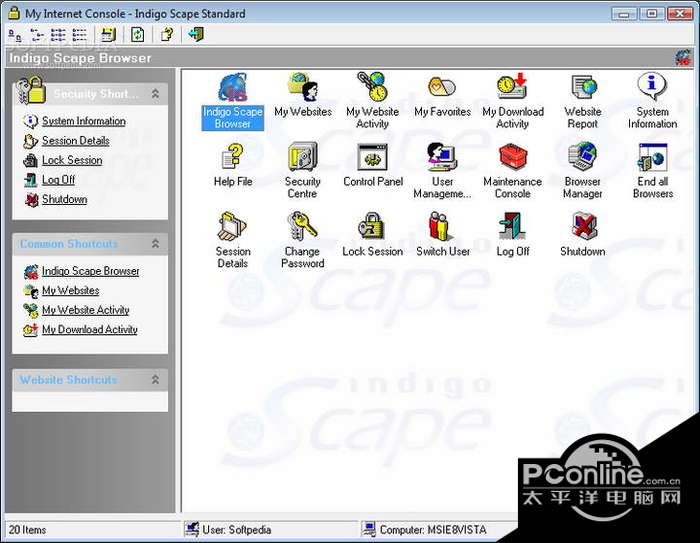Click the refresh toolbar icon
700x543 pixels.
coord(138,34)
